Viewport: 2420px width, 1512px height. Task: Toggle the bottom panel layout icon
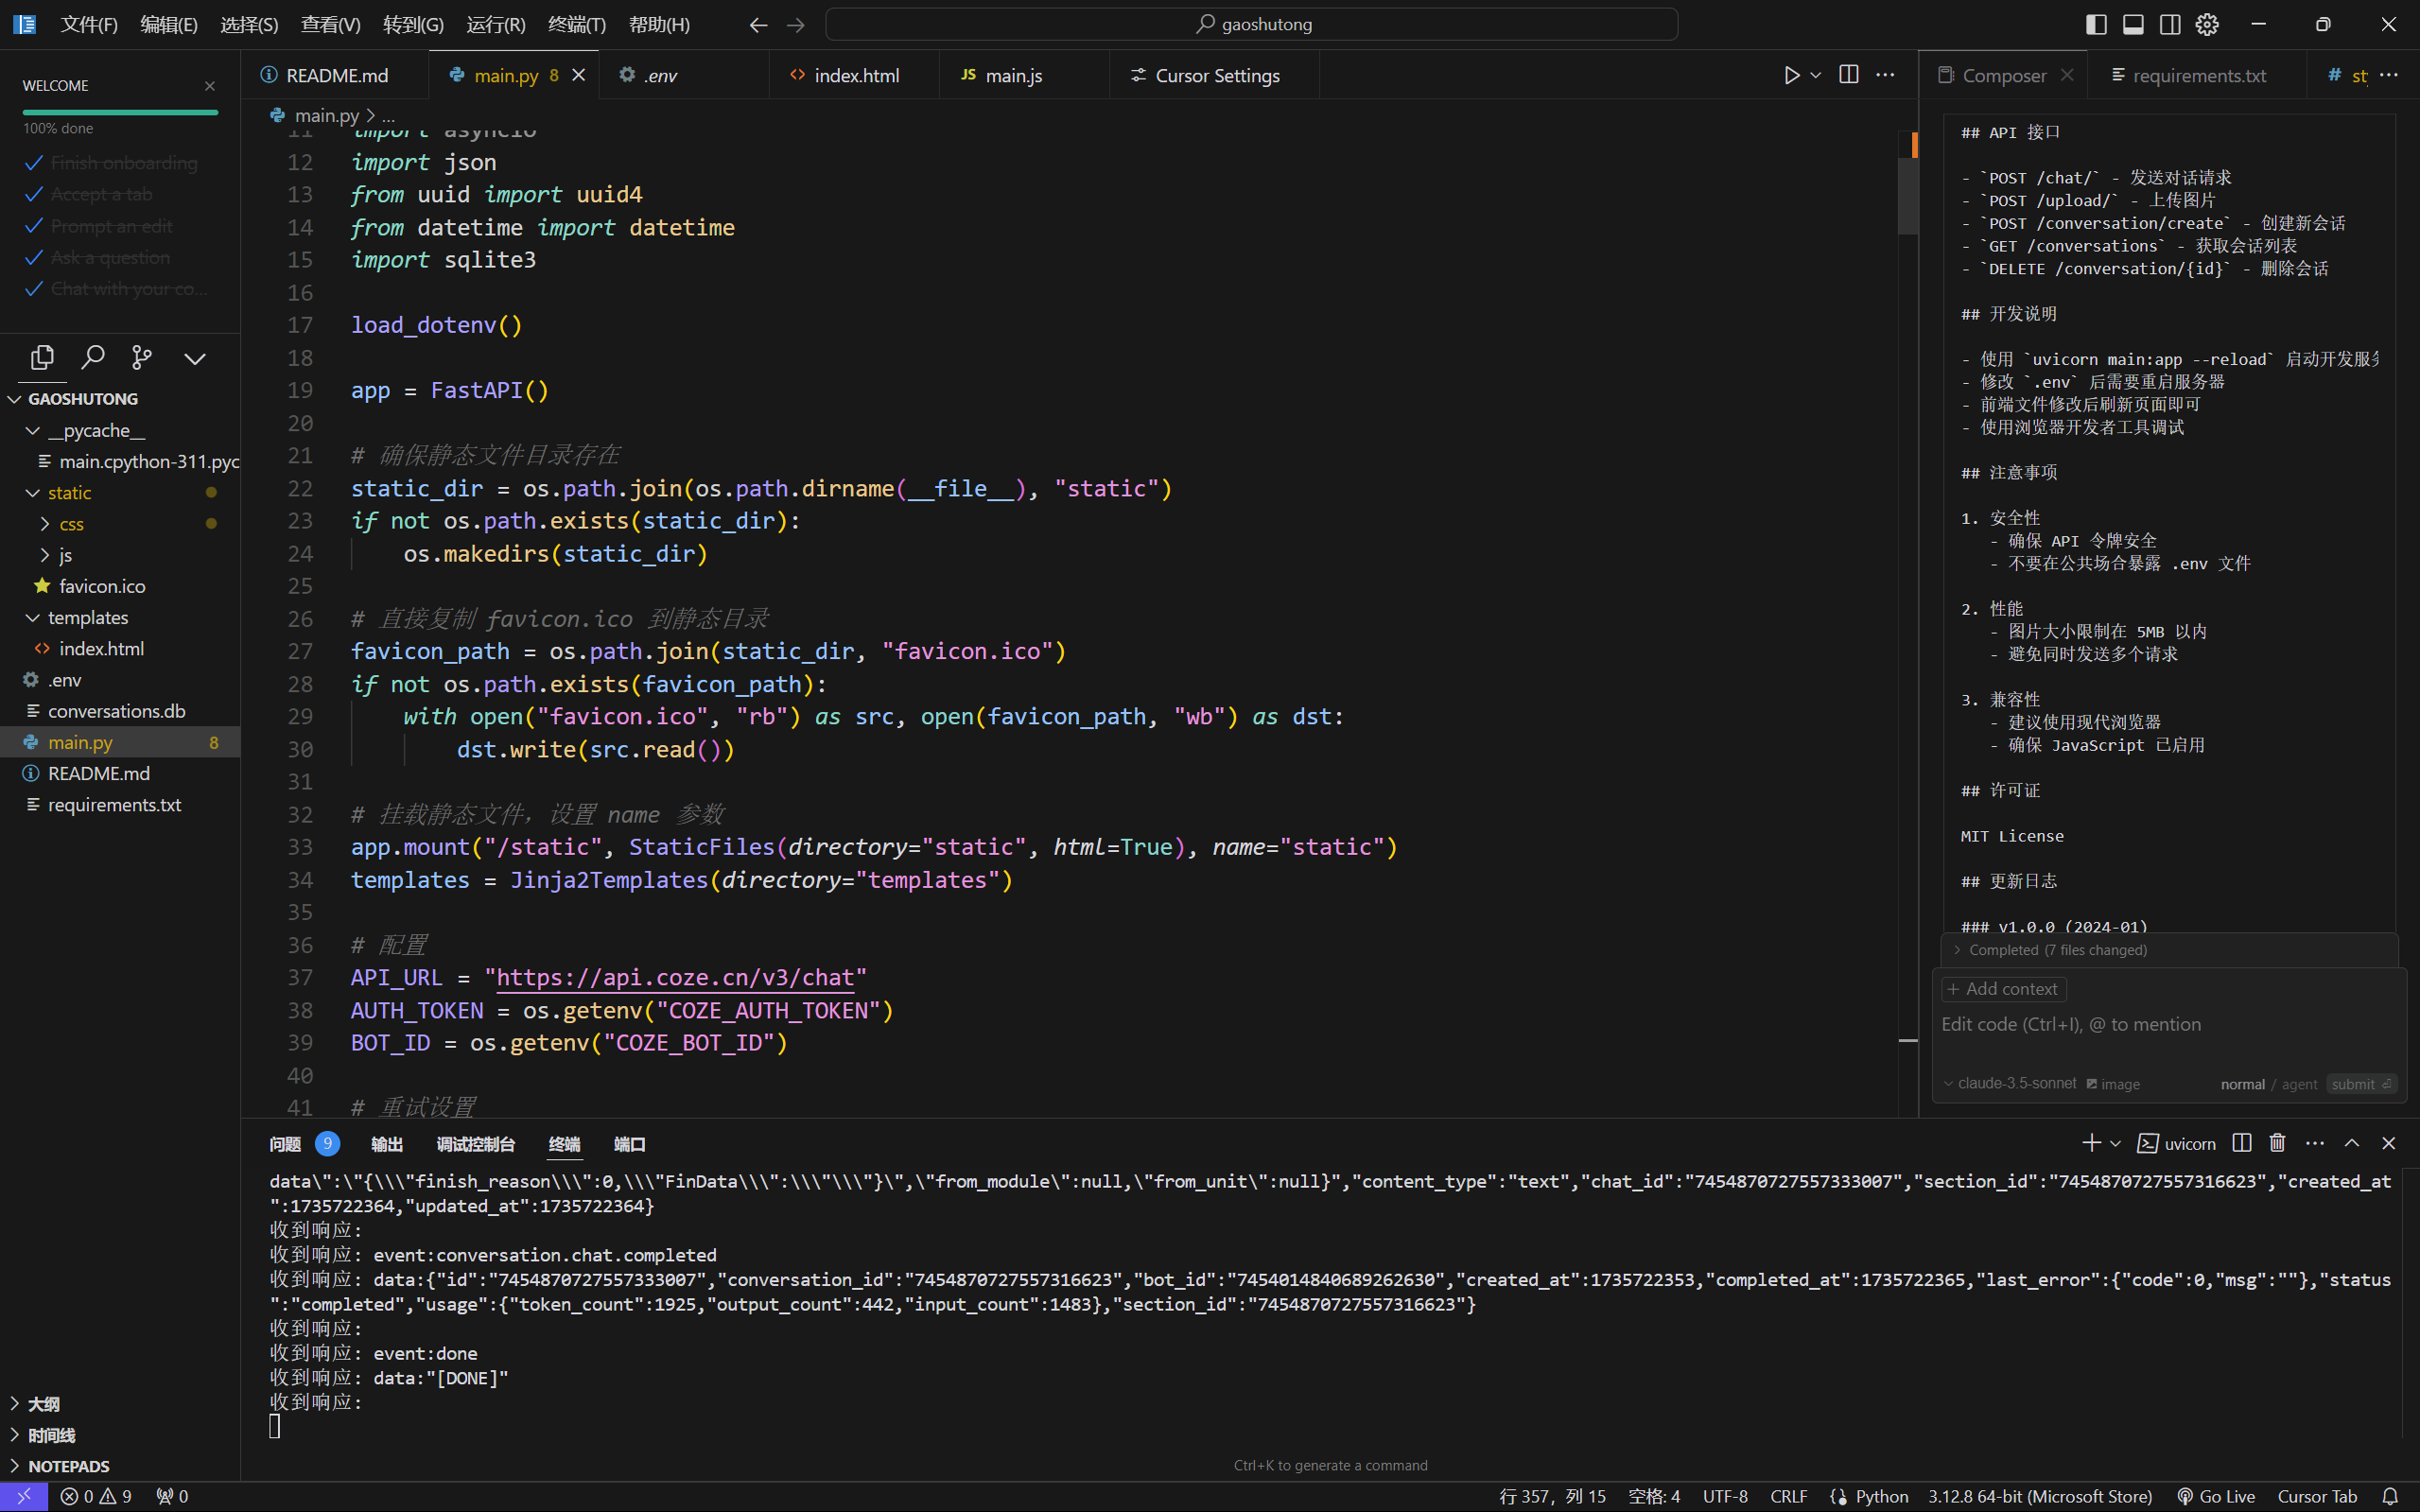click(2133, 24)
